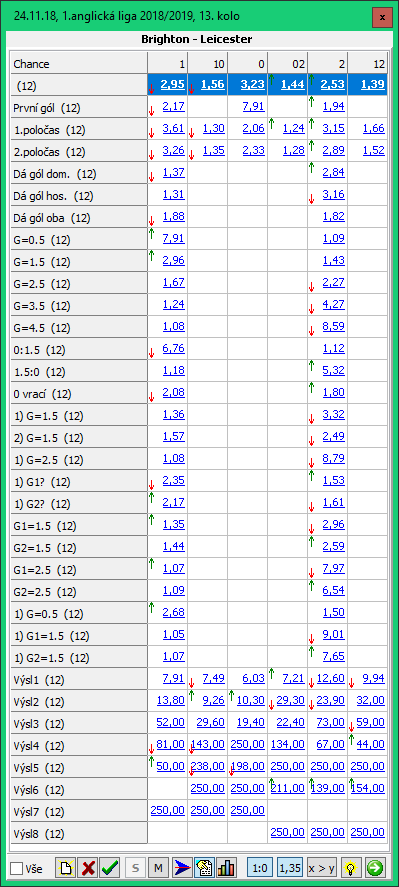Toggle the 1:0 score button
This screenshot has height=887, width=399.
click(260, 868)
